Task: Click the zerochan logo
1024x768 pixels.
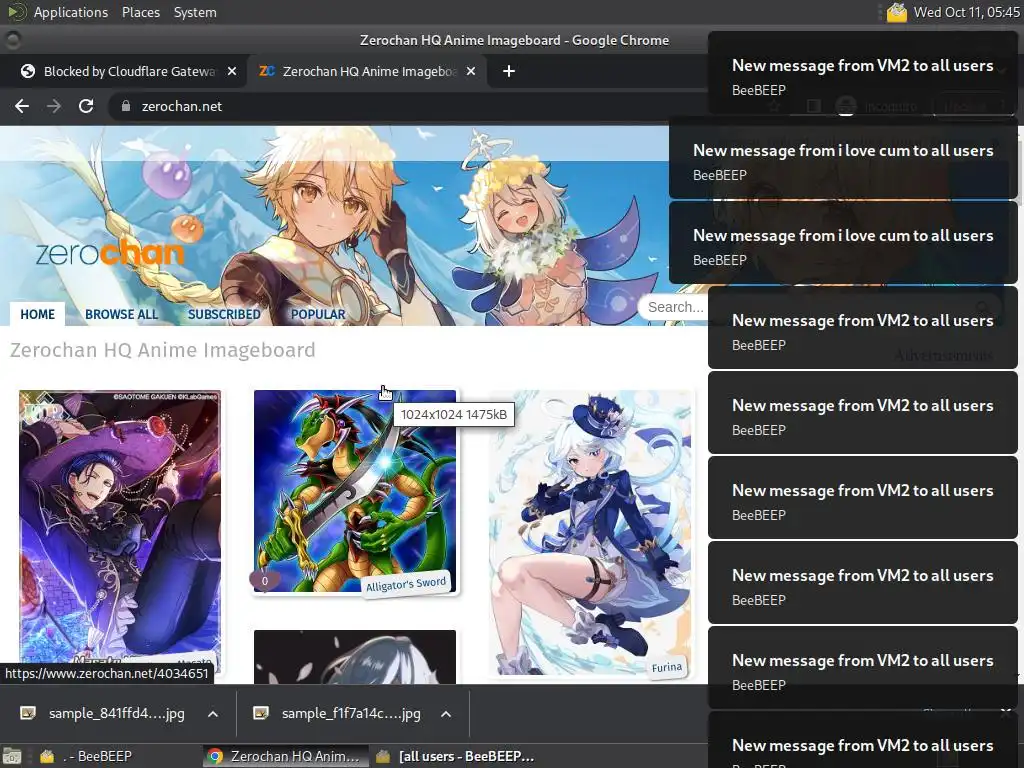Action: (x=110, y=252)
